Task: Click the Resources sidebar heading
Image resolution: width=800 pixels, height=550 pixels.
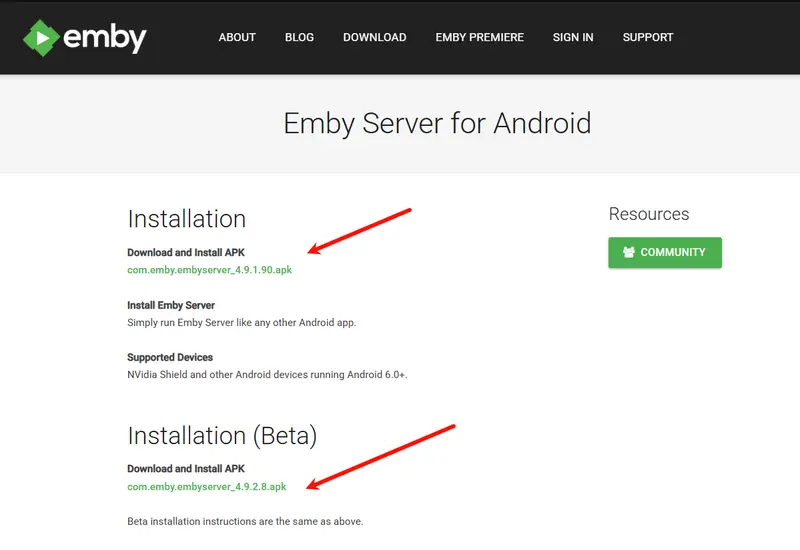Action: (x=648, y=214)
